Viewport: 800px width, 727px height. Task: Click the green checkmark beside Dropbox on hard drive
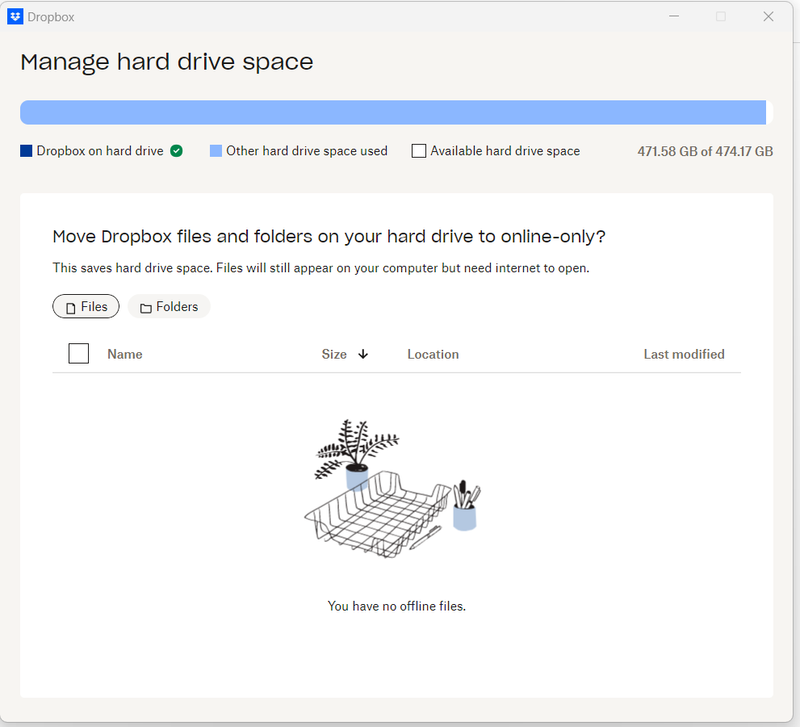(x=176, y=151)
